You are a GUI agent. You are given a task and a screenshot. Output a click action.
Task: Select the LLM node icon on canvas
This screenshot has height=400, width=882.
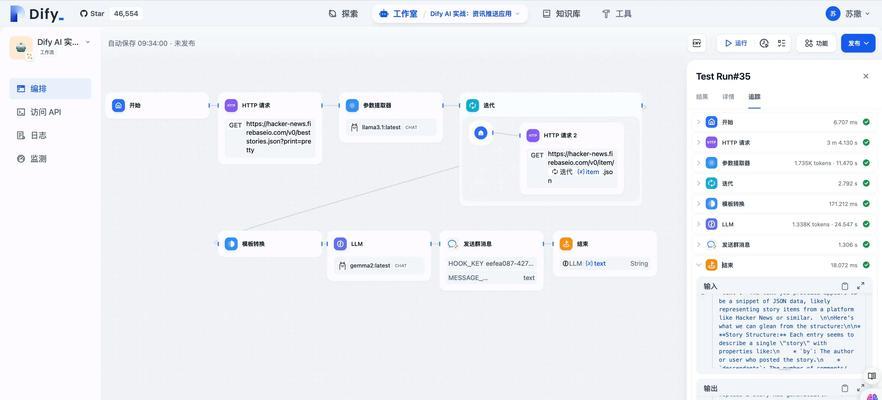340,244
